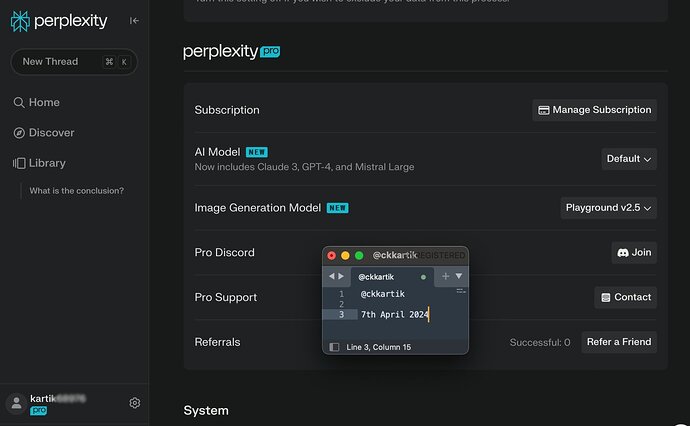Image resolution: width=690 pixels, height=426 pixels.
Task: Click line number 2 in editor gutter
Action: coord(341,304)
